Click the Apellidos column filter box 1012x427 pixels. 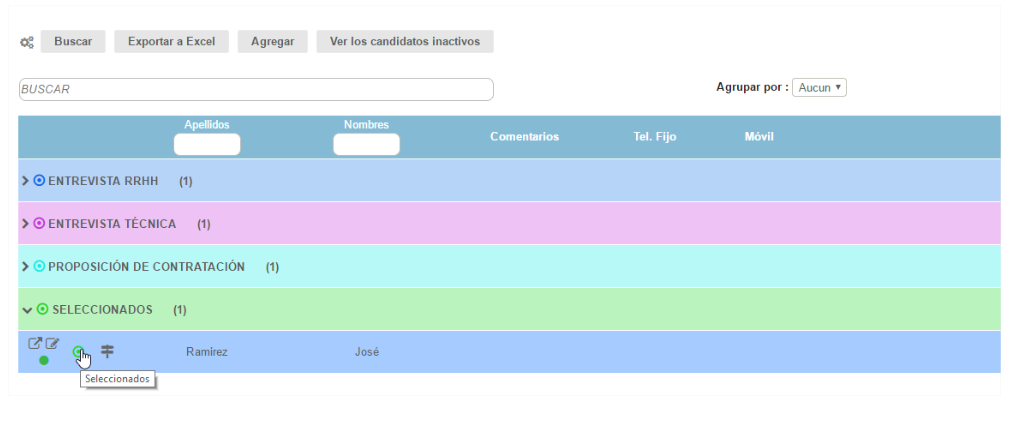tap(207, 145)
